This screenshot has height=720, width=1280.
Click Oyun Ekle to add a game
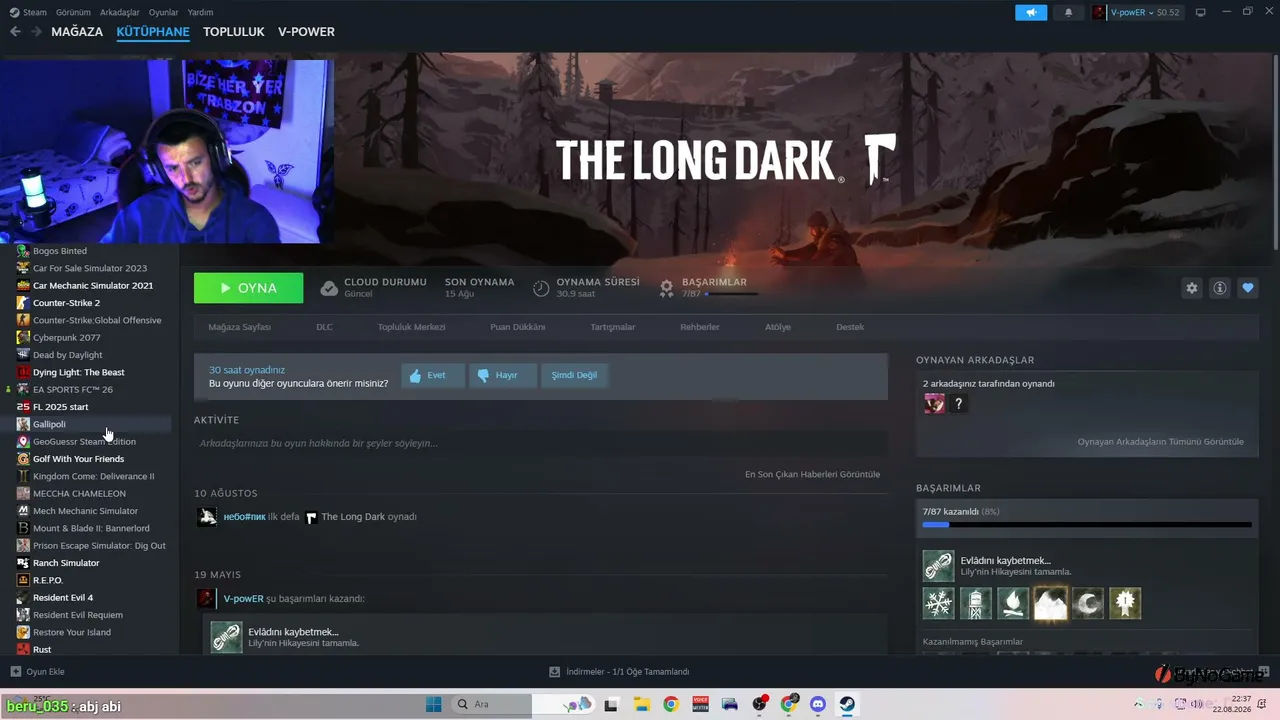(37, 672)
